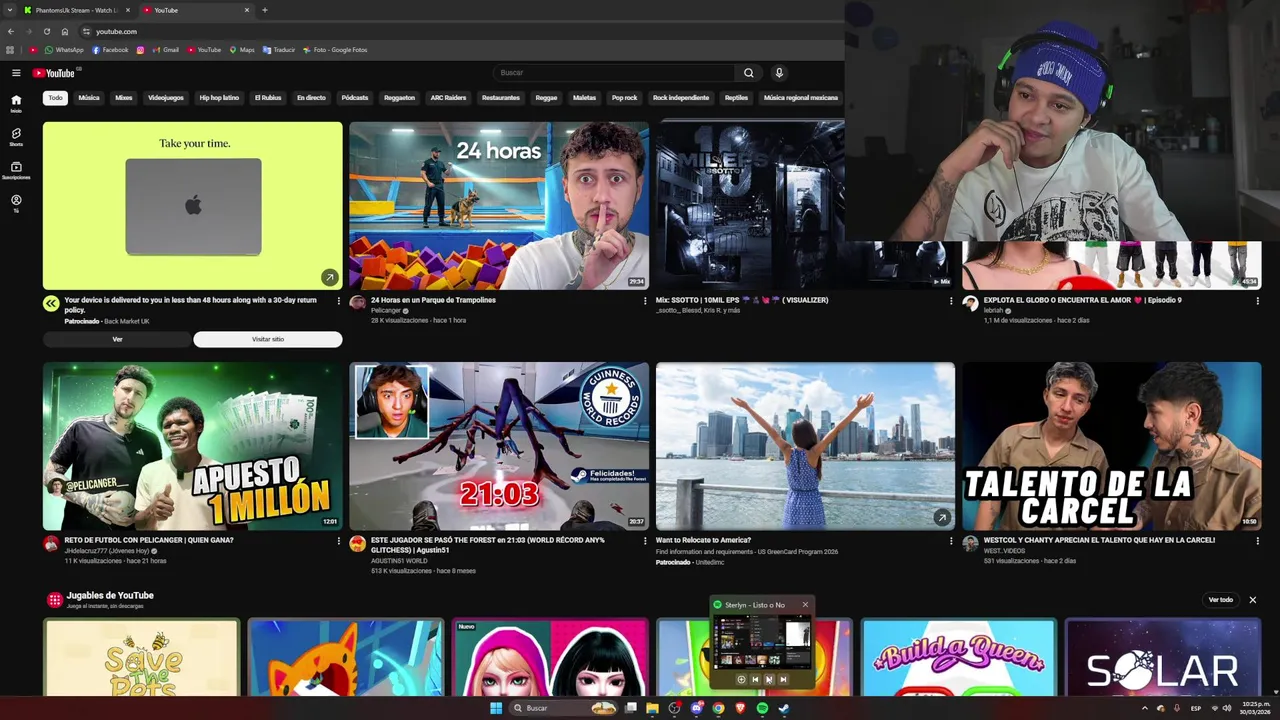Image resolution: width=1280 pixels, height=720 pixels.
Task: Click the search magnifier button
Action: [x=748, y=73]
